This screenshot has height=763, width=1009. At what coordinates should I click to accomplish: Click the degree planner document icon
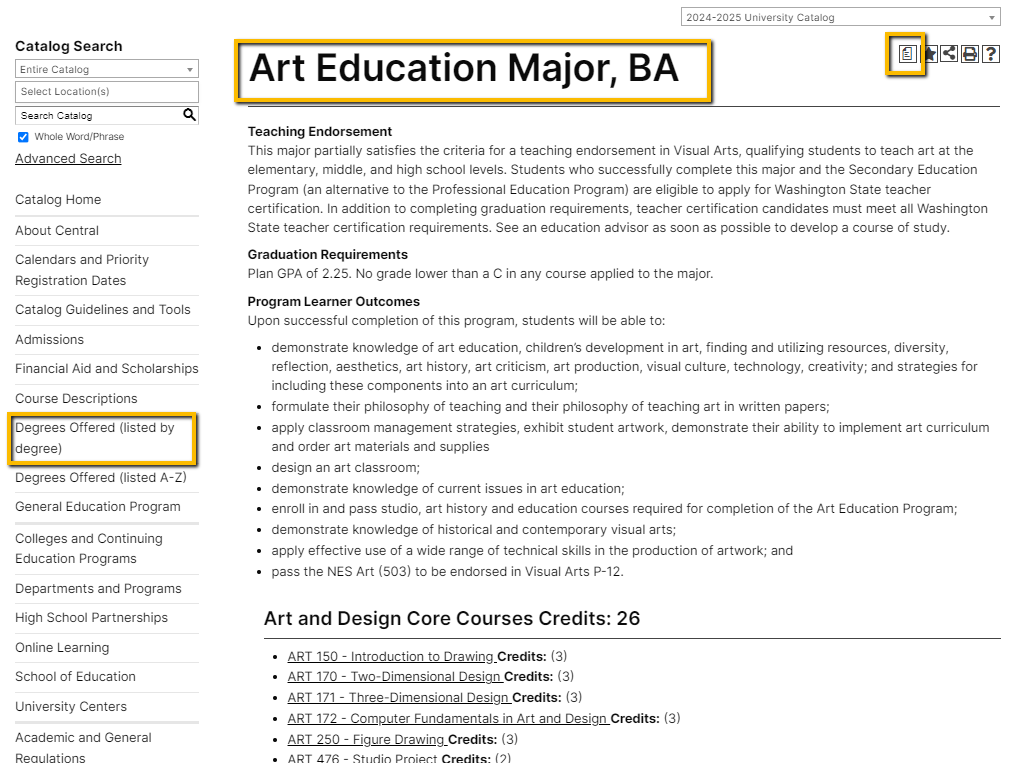906,54
